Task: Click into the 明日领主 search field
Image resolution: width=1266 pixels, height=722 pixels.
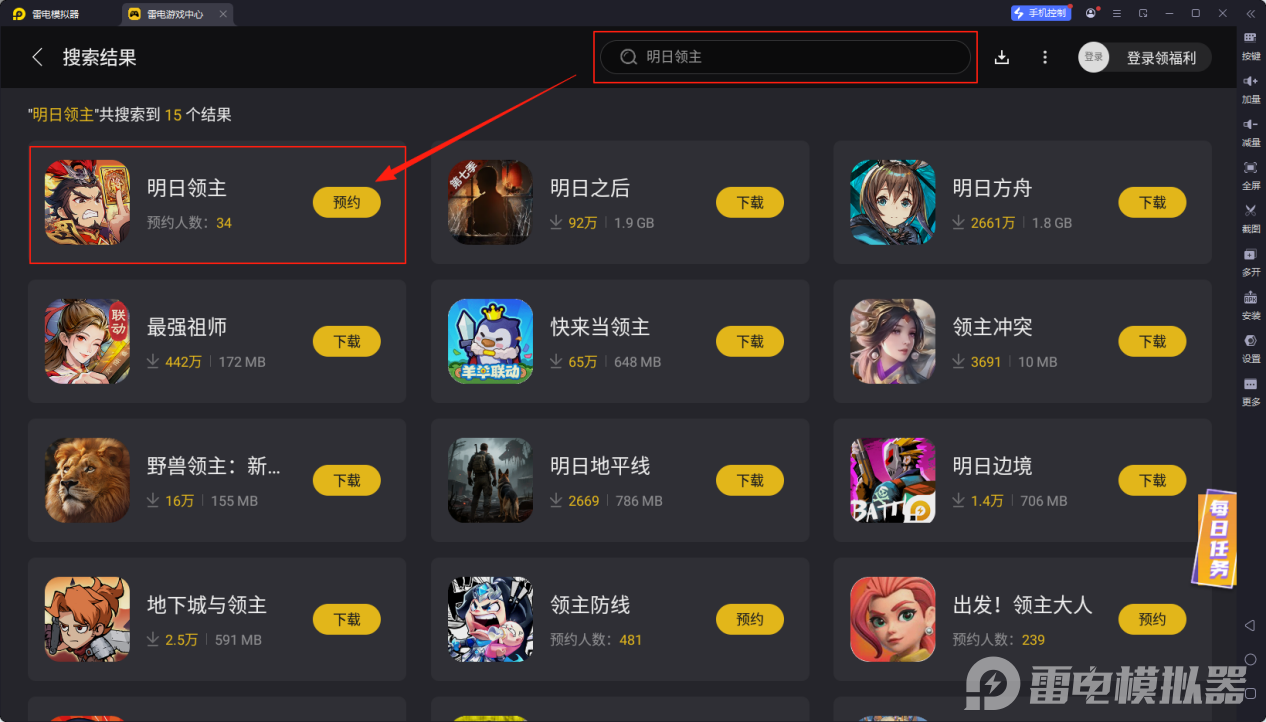Action: click(x=786, y=57)
